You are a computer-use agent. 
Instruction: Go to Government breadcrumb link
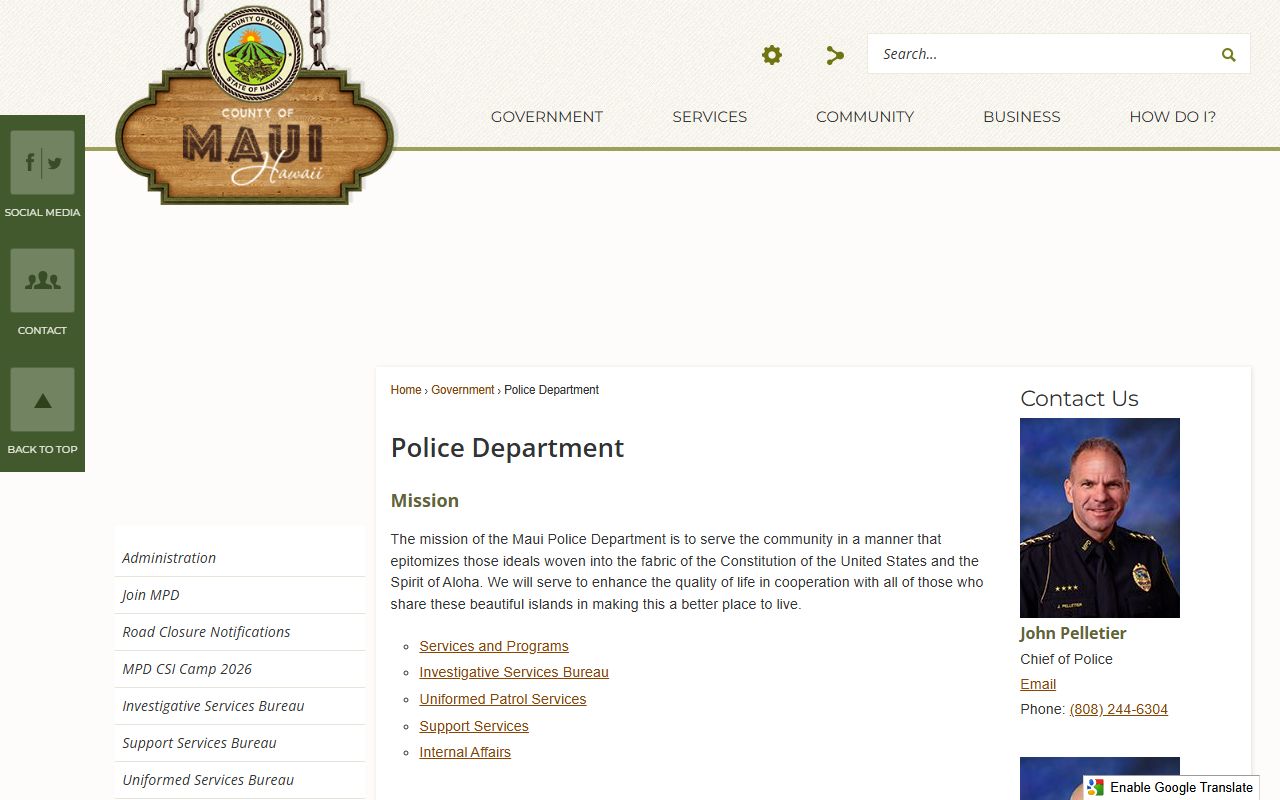point(463,390)
